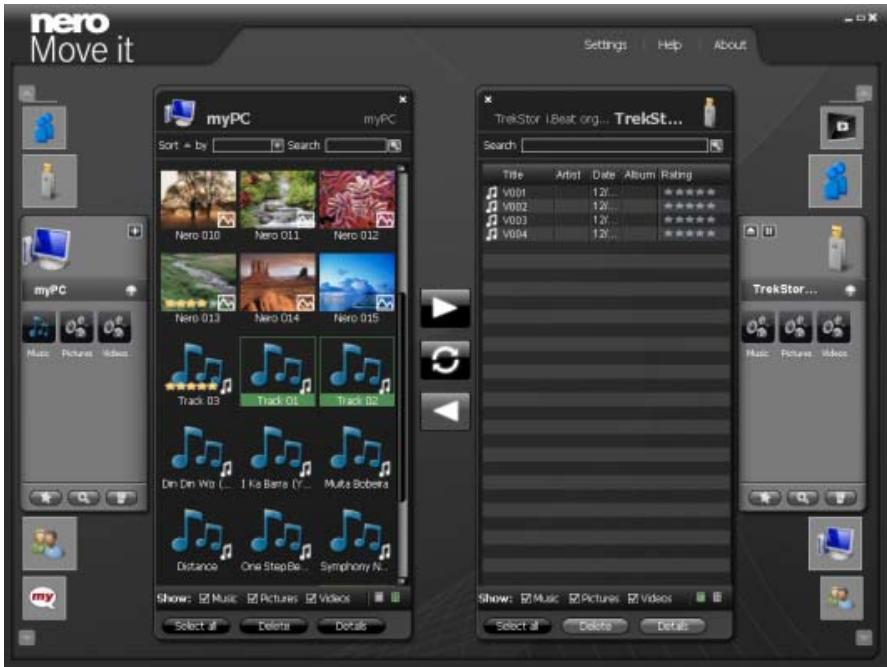Click the collapse arrow at top left corner

[x=27, y=92]
